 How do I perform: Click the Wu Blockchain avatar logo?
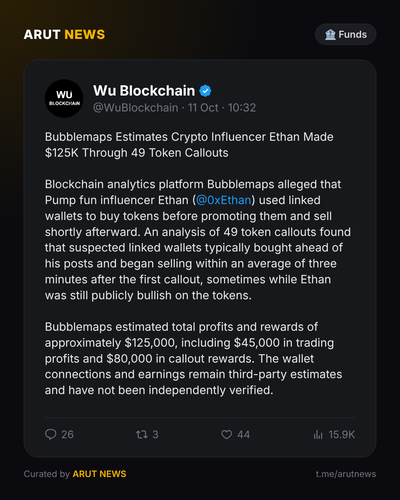point(64,98)
